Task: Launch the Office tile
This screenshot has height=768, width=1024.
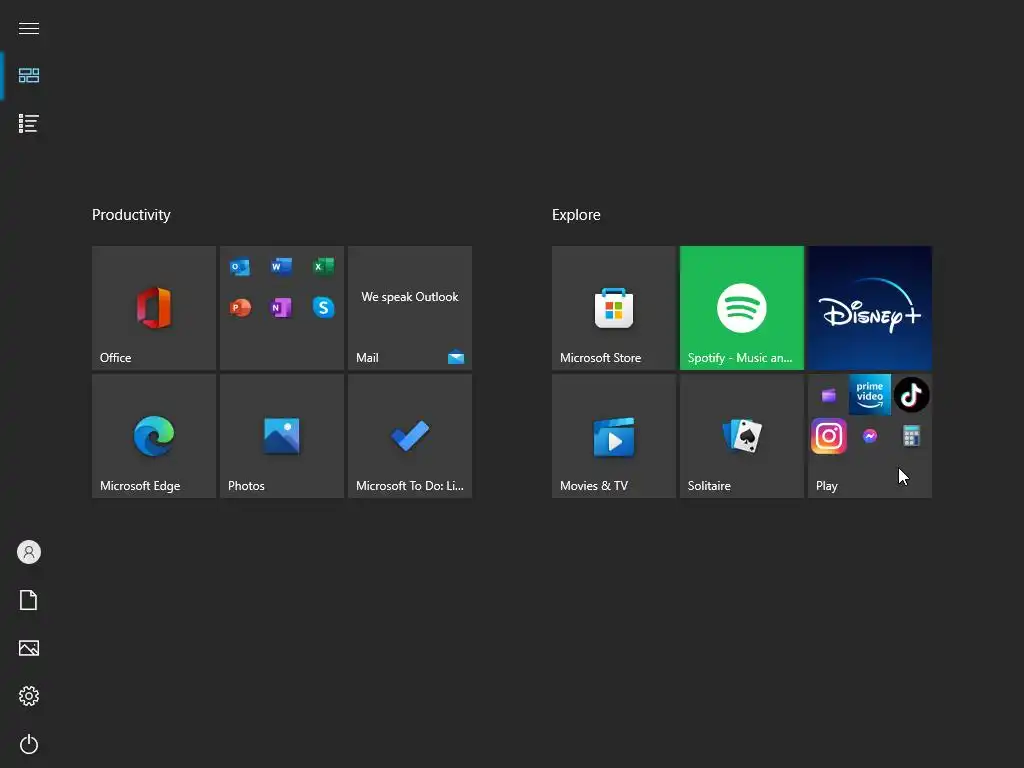Action: point(154,308)
